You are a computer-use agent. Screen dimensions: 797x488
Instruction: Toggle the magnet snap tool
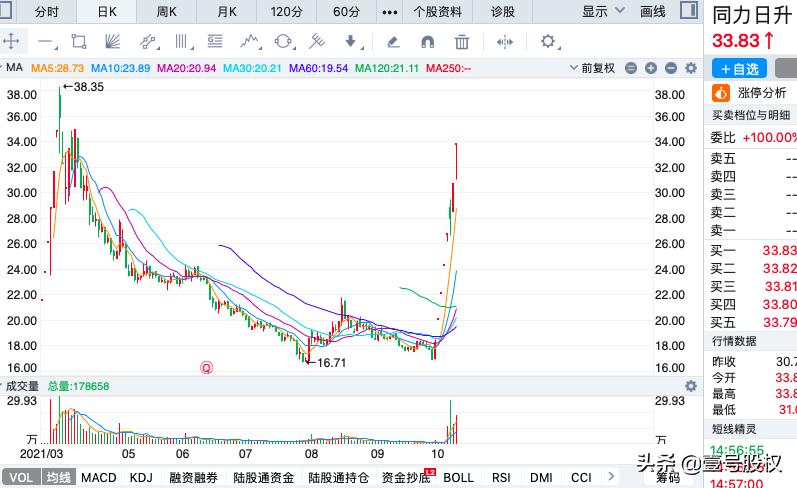click(427, 42)
